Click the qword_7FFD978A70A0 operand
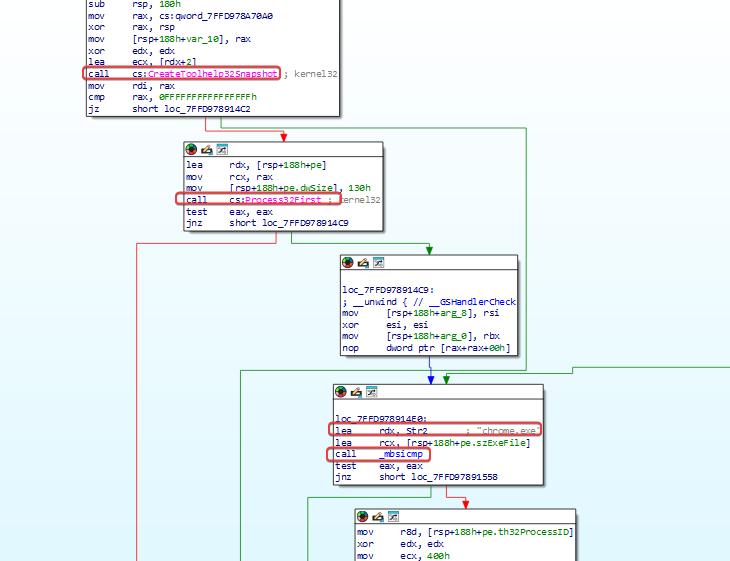The height and width of the screenshot is (561, 730). point(224,16)
